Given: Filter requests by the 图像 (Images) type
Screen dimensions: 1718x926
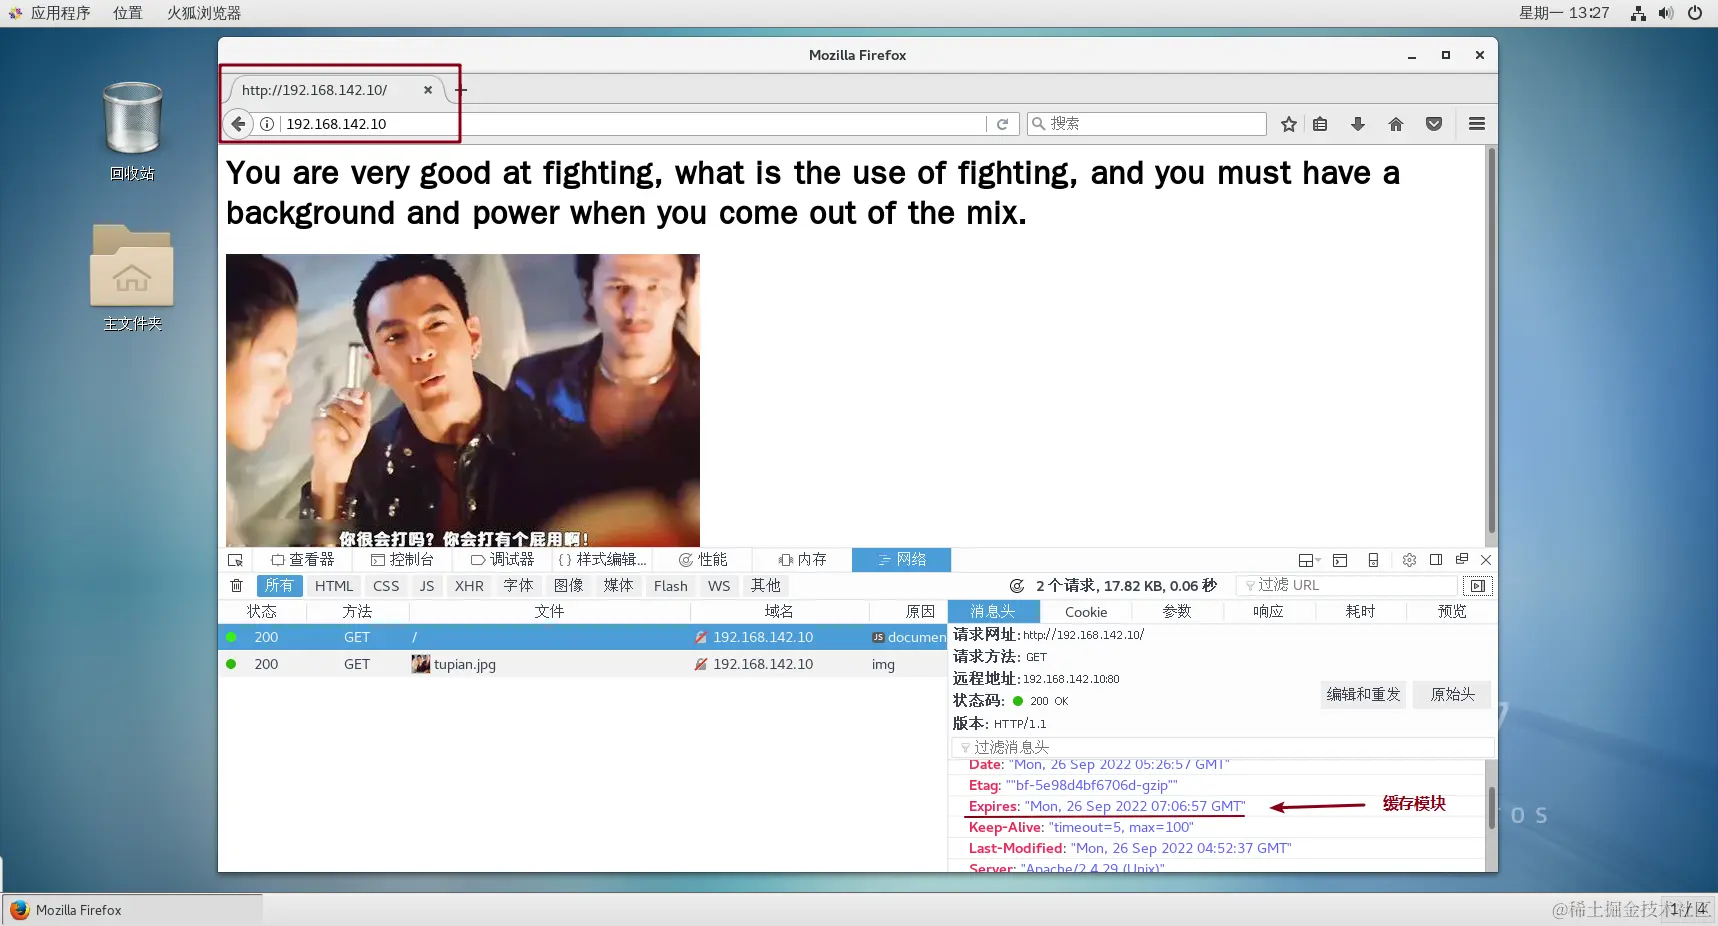Looking at the screenshot, I should [568, 586].
